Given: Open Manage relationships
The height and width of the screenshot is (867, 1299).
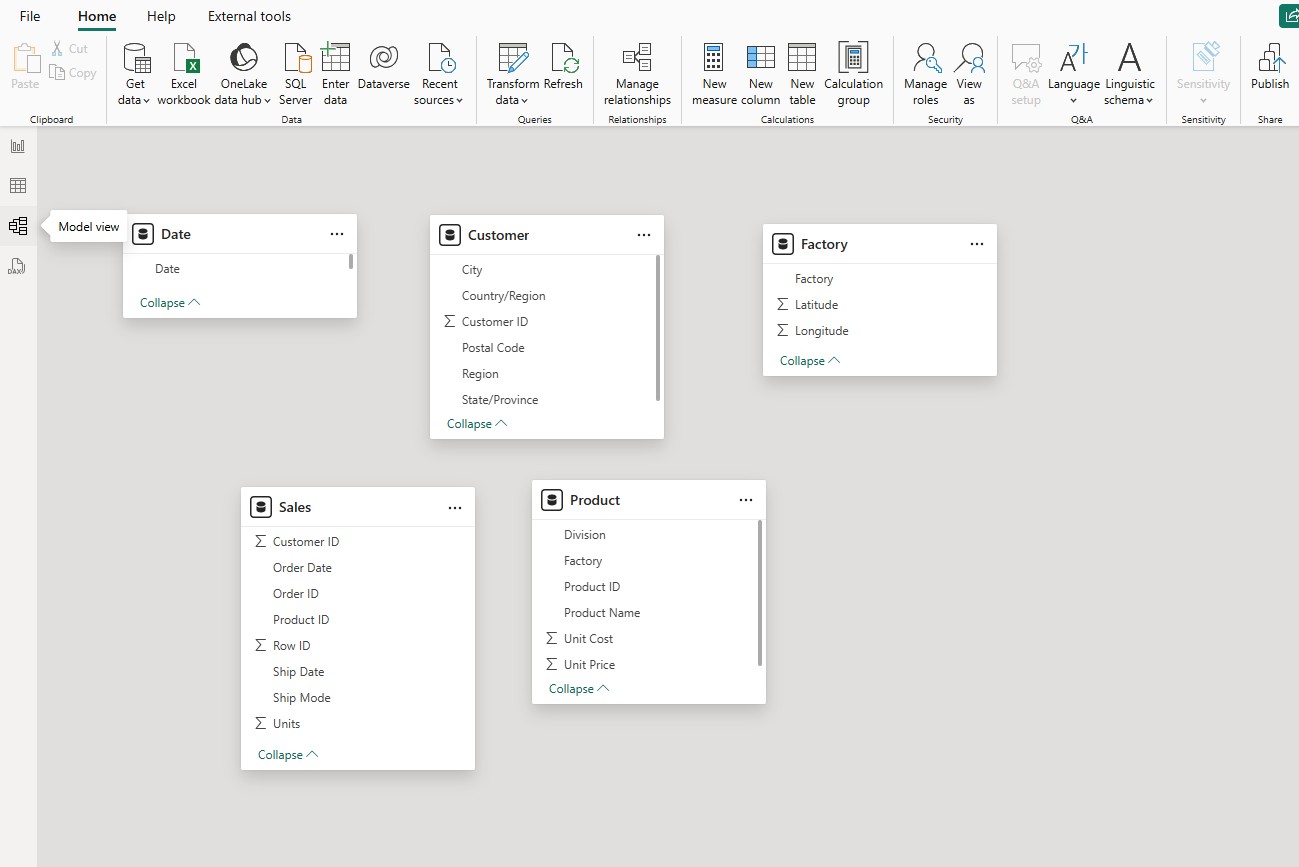Looking at the screenshot, I should coord(637,74).
